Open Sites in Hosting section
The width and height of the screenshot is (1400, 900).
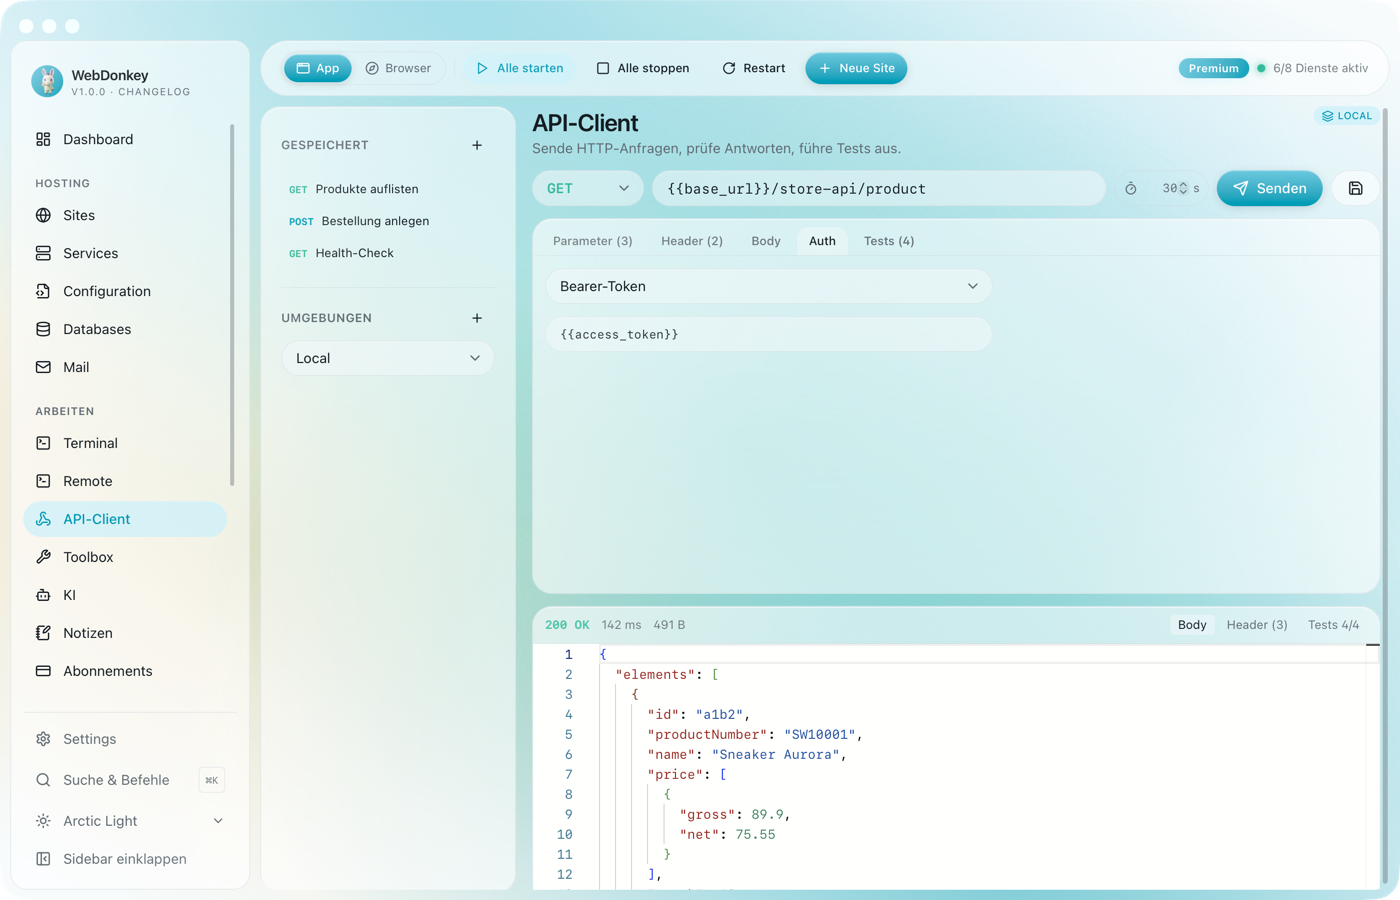point(125,215)
